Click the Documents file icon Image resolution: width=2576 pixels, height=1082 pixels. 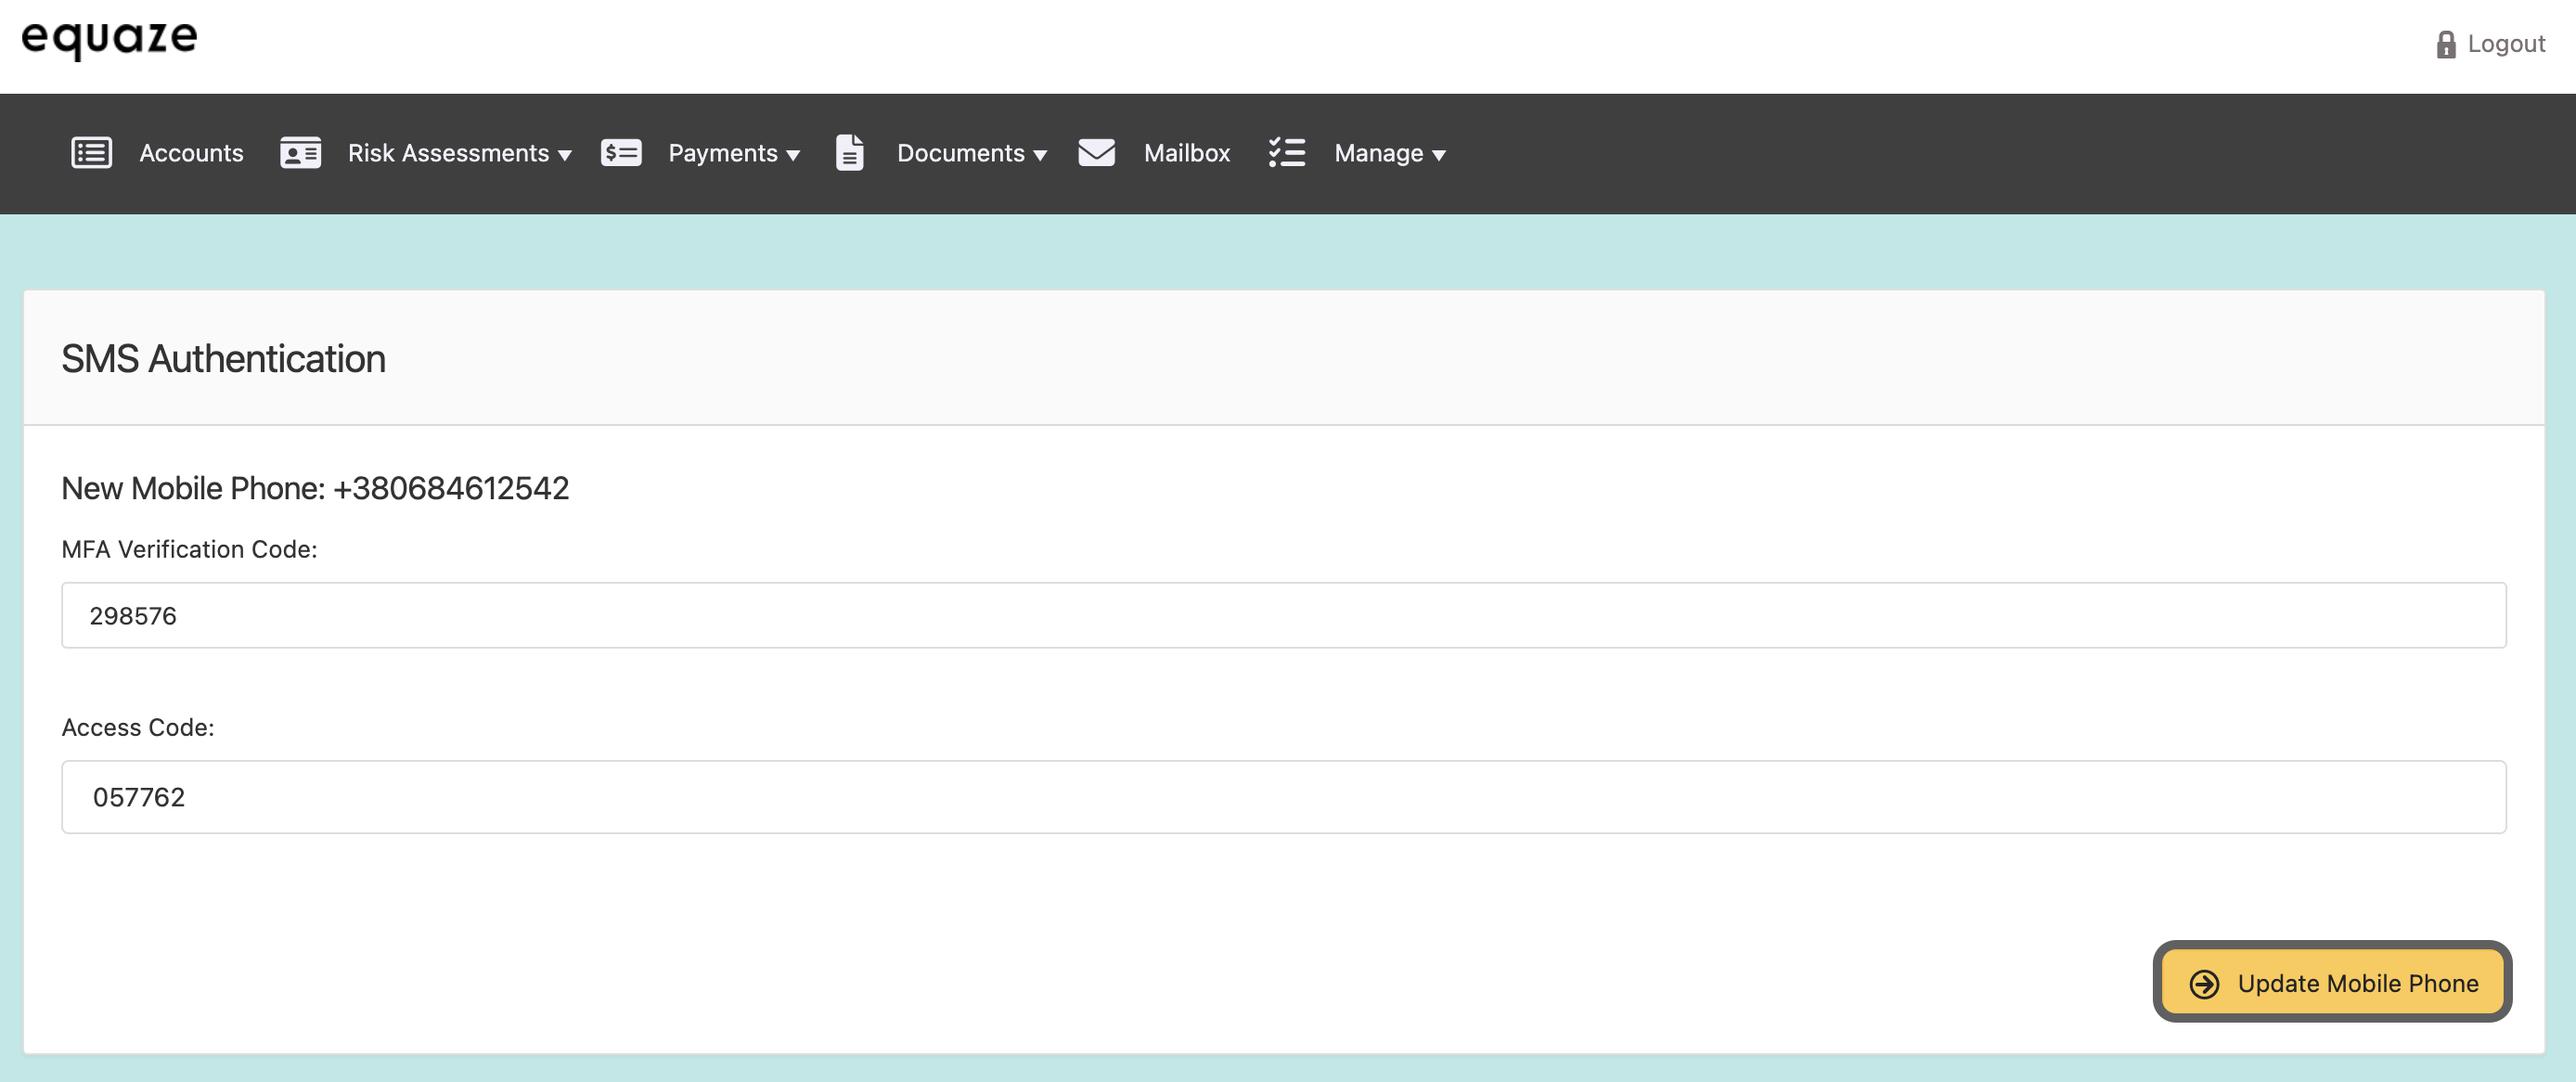[849, 153]
